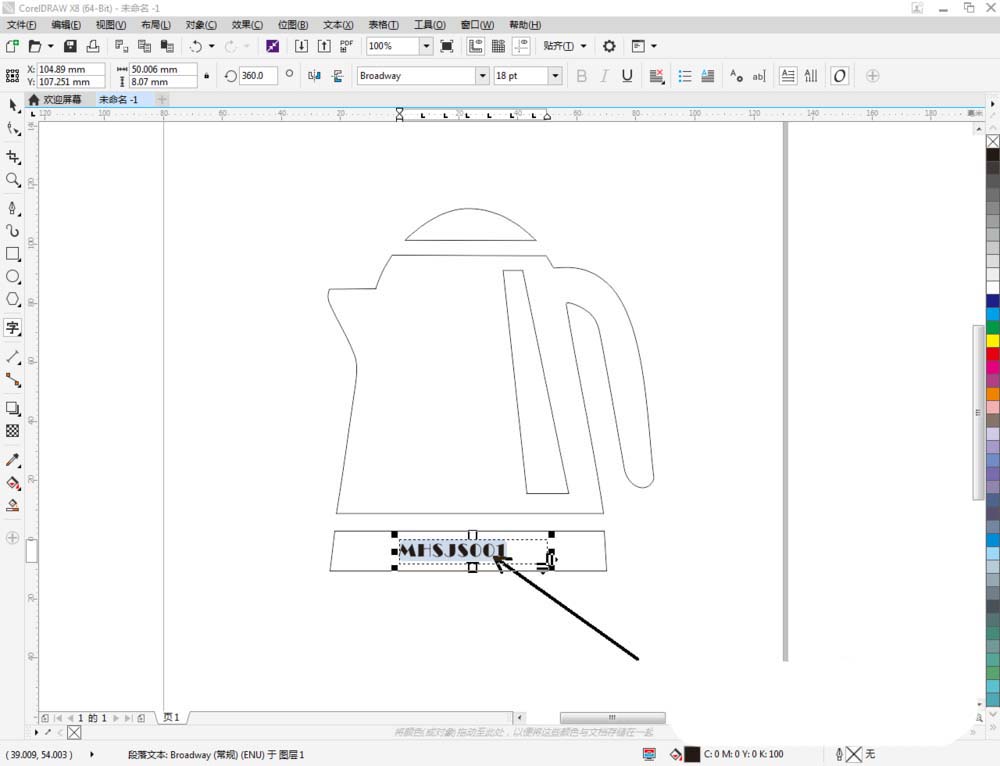Select the Zoom magnifier tool
The image size is (1000, 766).
(x=13, y=180)
